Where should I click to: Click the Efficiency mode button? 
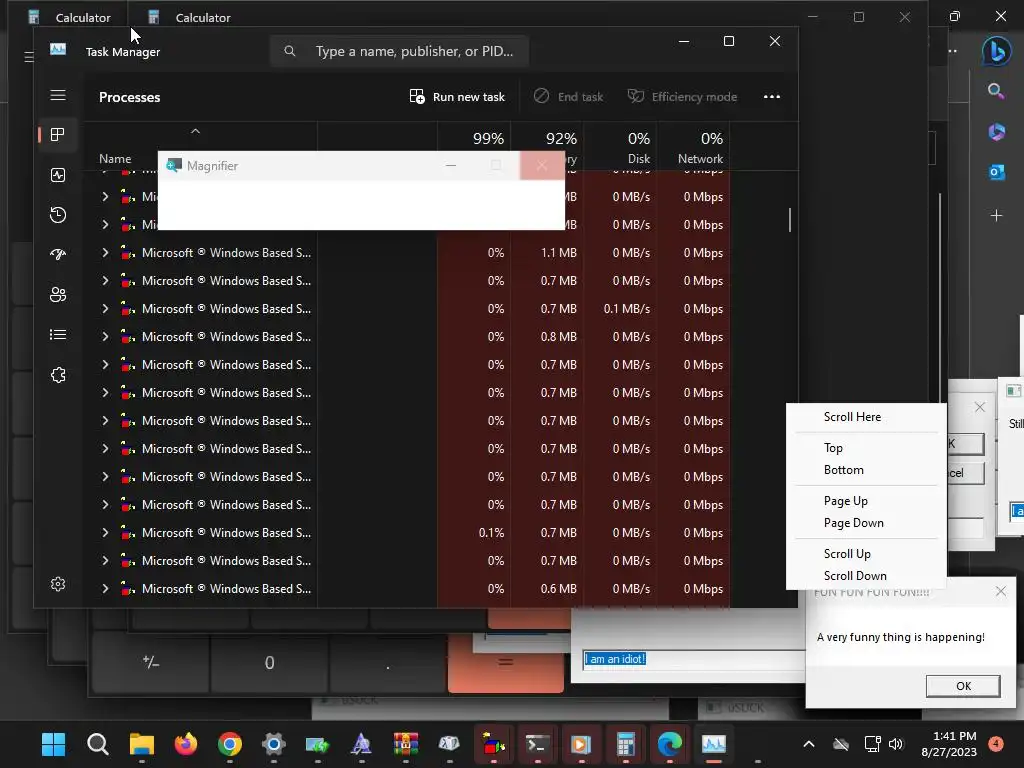(682, 97)
